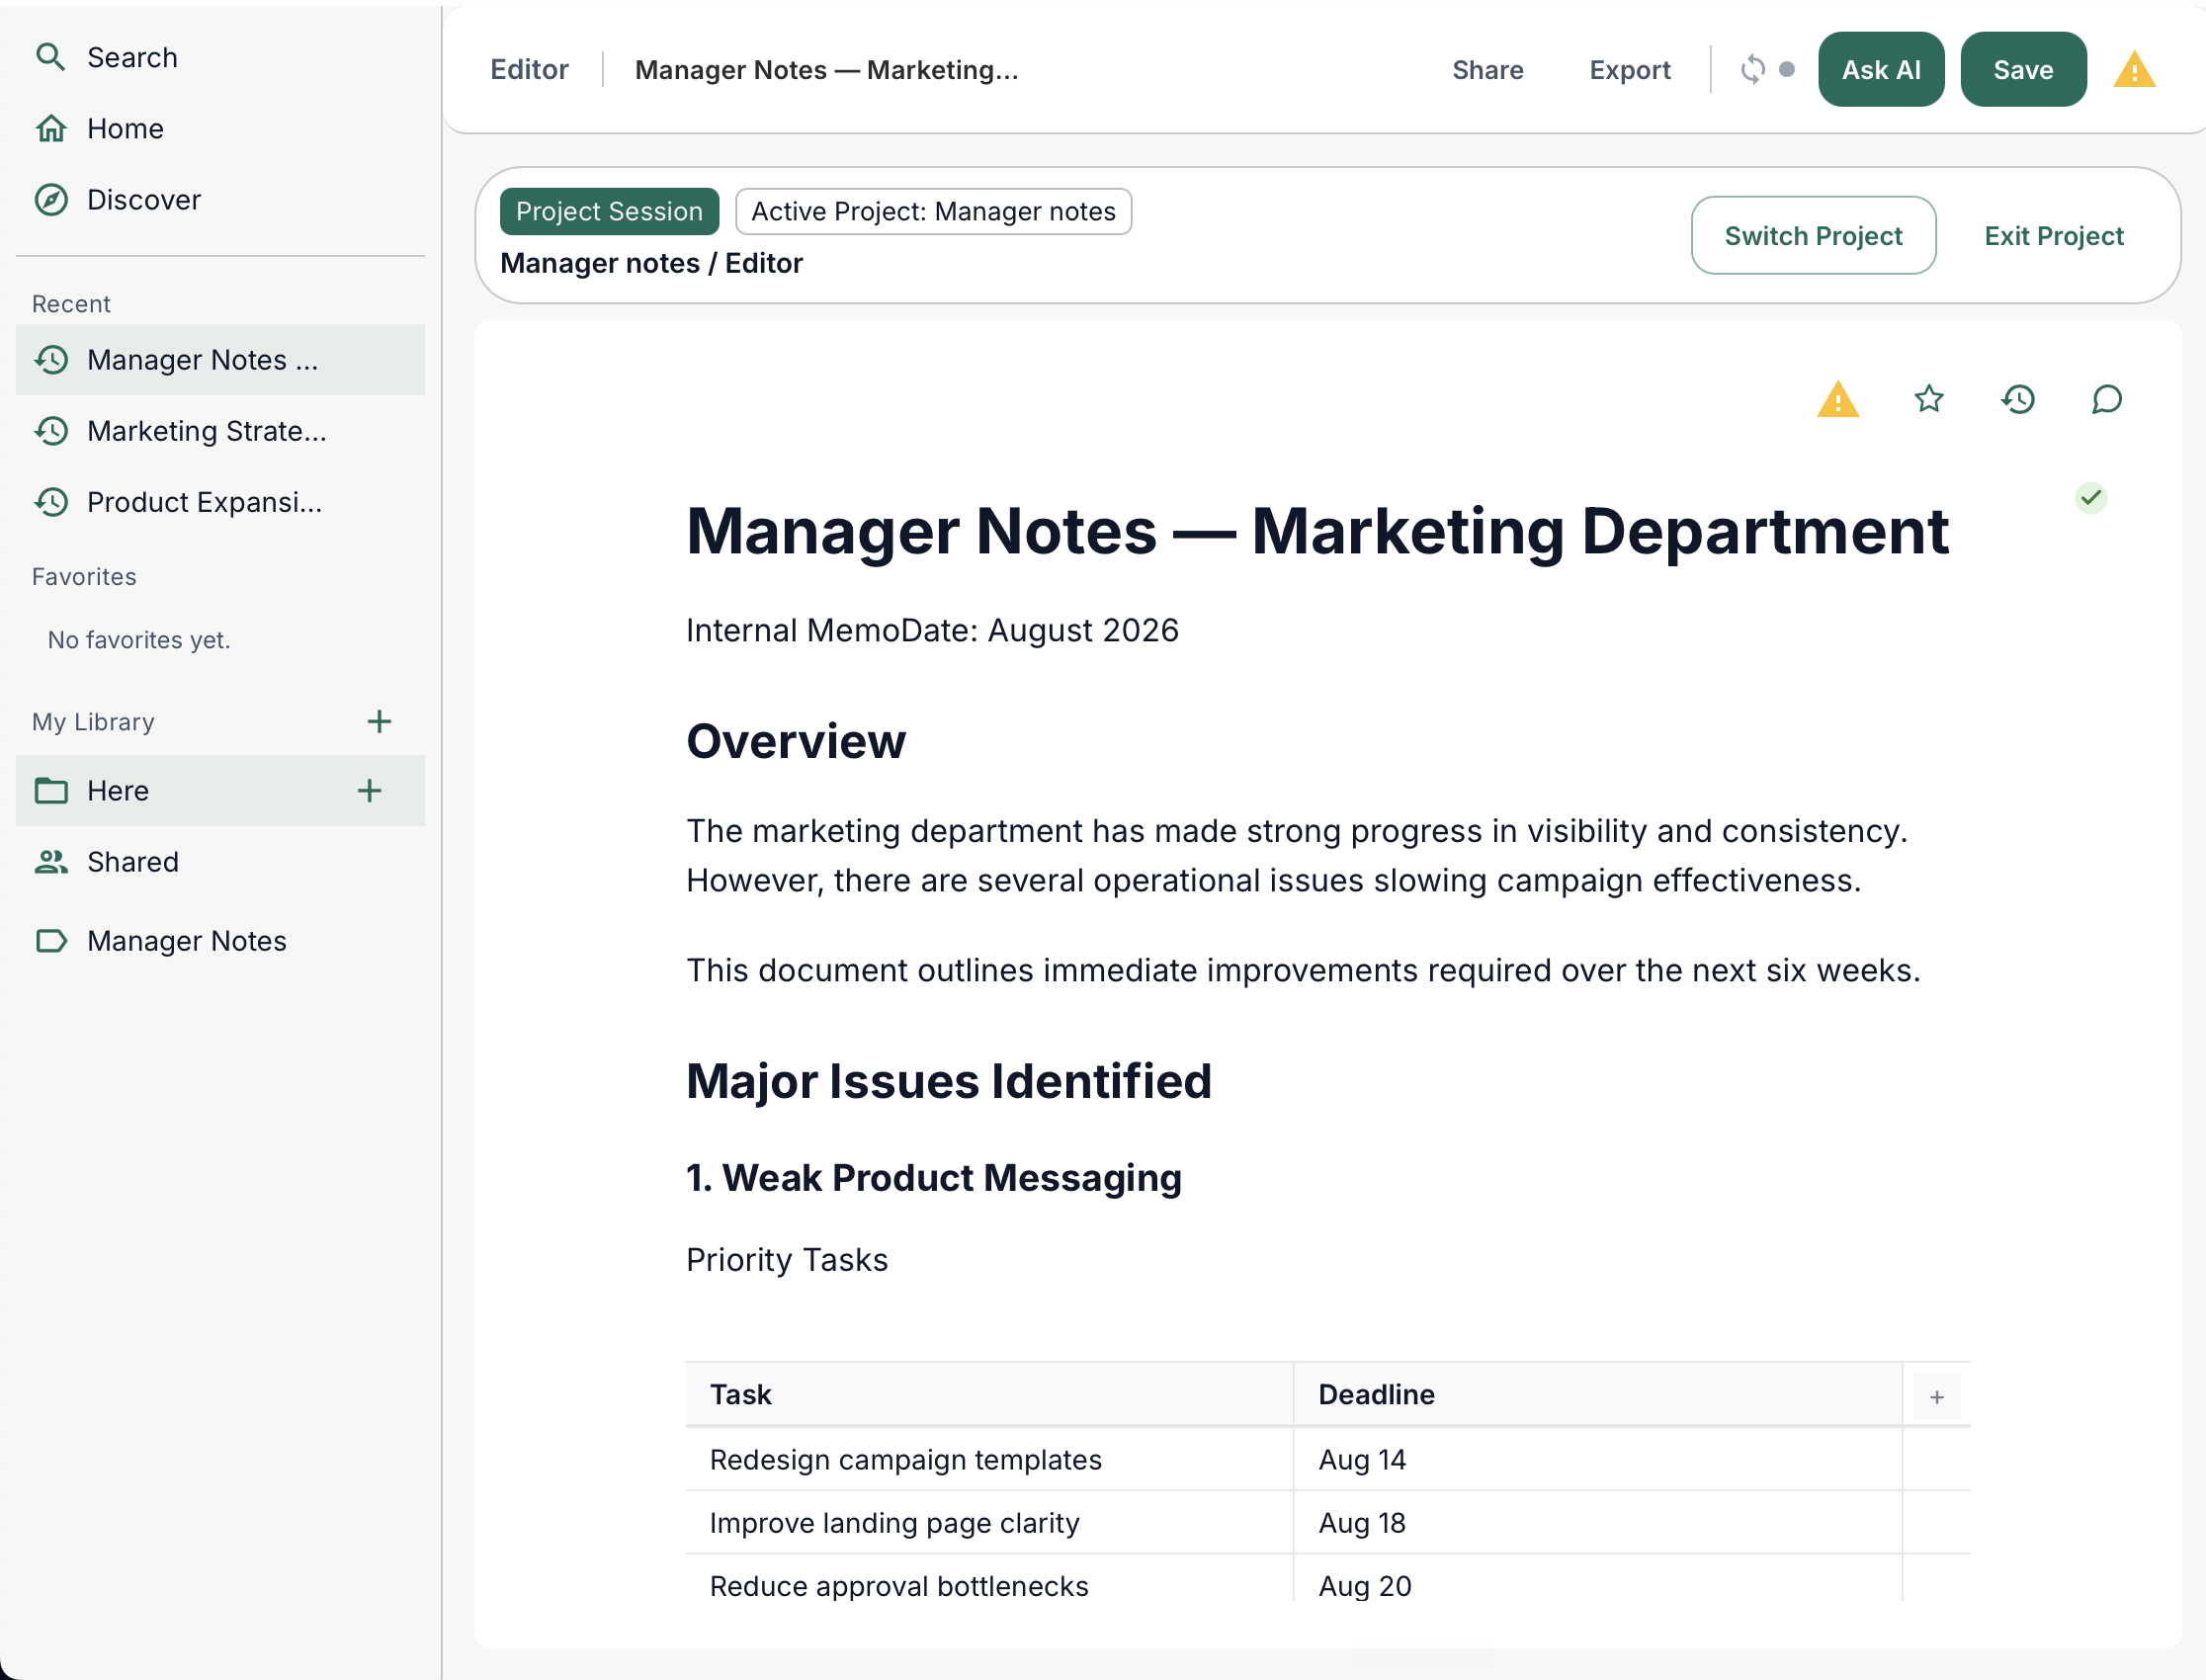Click the gray status dot in top bar

[x=1787, y=69]
